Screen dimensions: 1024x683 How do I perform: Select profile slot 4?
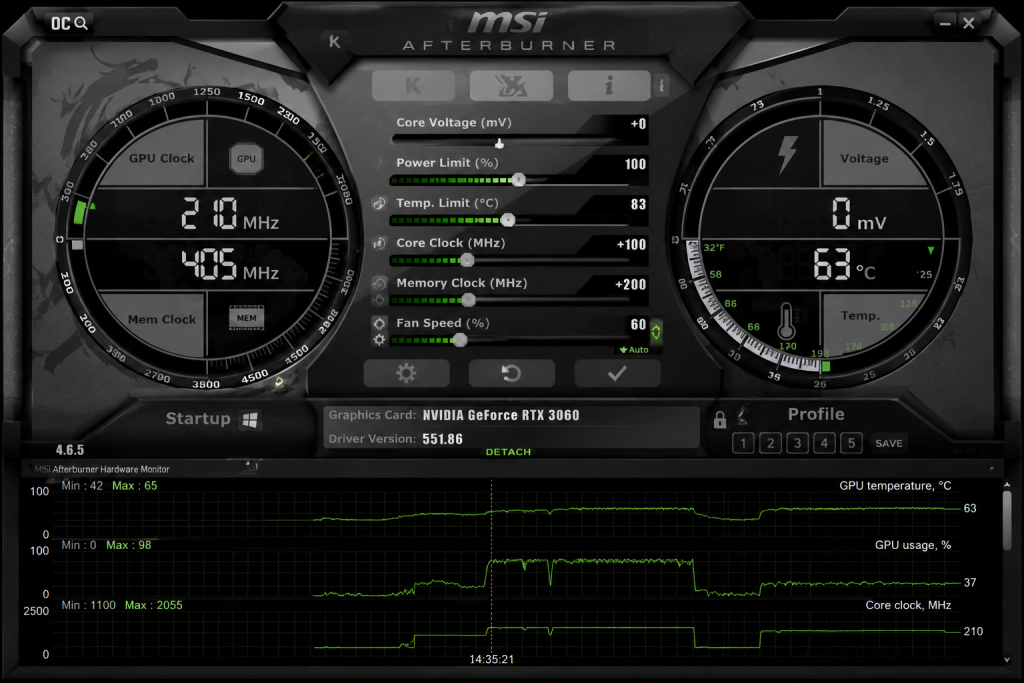click(x=824, y=443)
